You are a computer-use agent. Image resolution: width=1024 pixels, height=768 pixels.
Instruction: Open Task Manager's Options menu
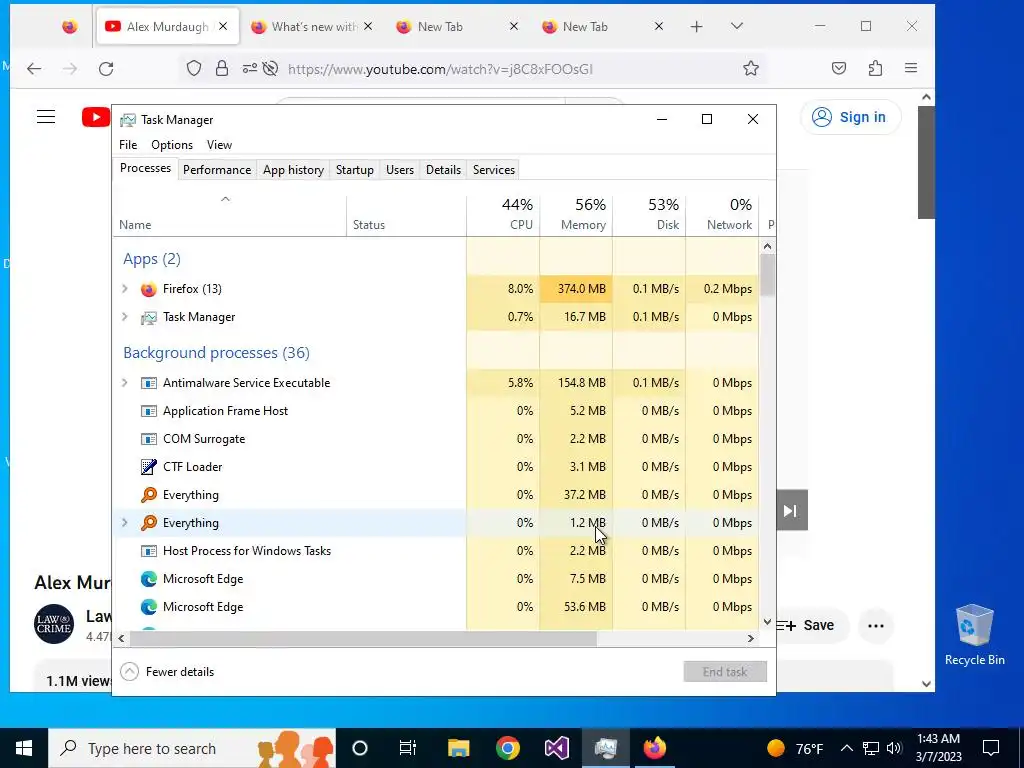tap(172, 145)
